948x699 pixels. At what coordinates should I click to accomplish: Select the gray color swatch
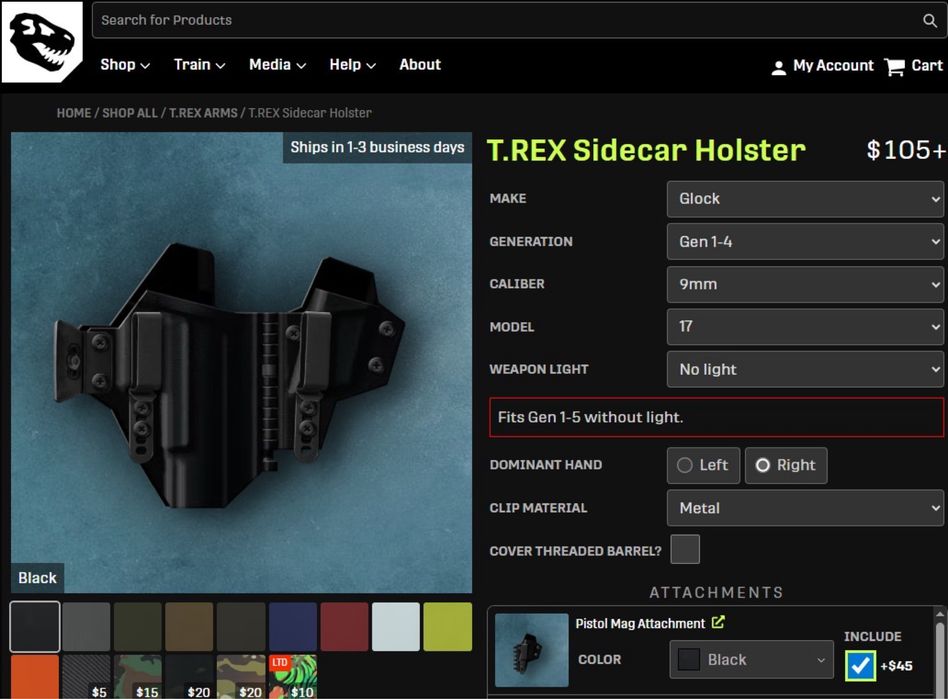(x=86, y=626)
